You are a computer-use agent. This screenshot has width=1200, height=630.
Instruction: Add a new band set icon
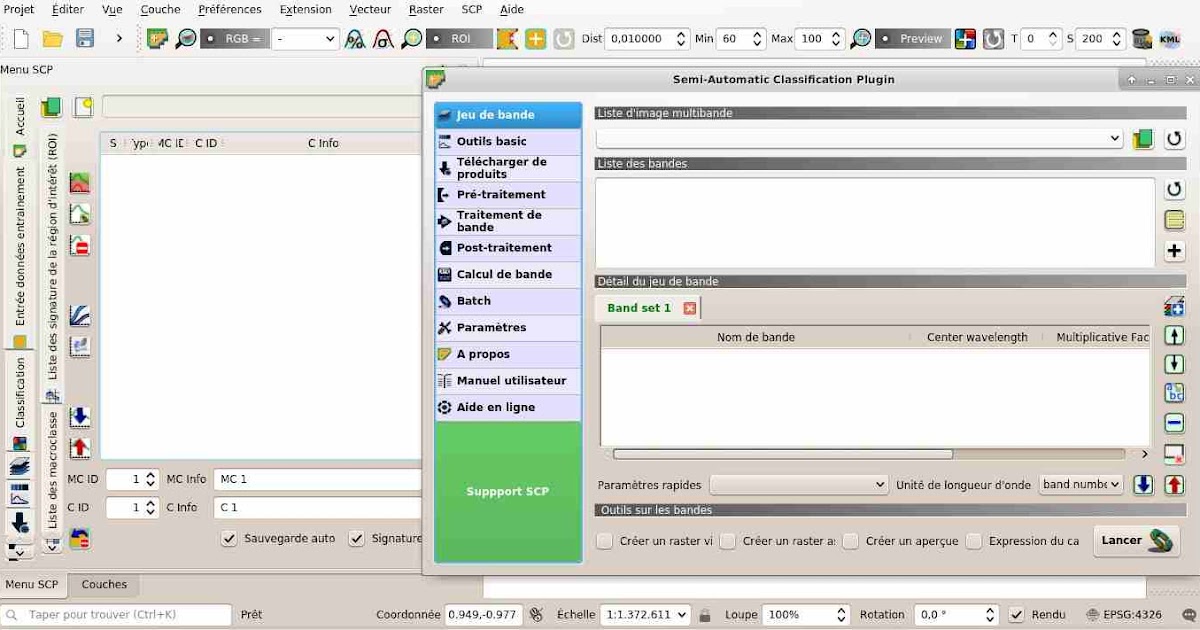click(x=1175, y=306)
